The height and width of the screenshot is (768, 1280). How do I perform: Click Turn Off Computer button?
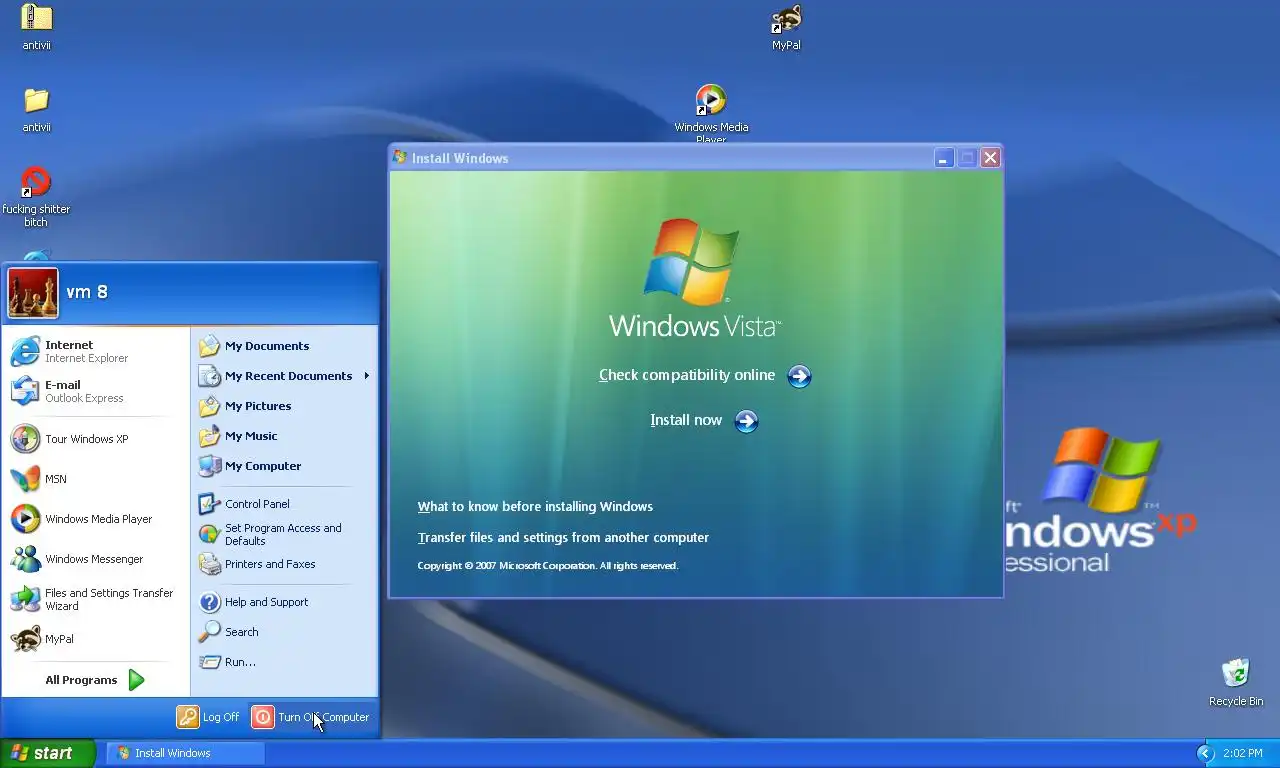311,717
